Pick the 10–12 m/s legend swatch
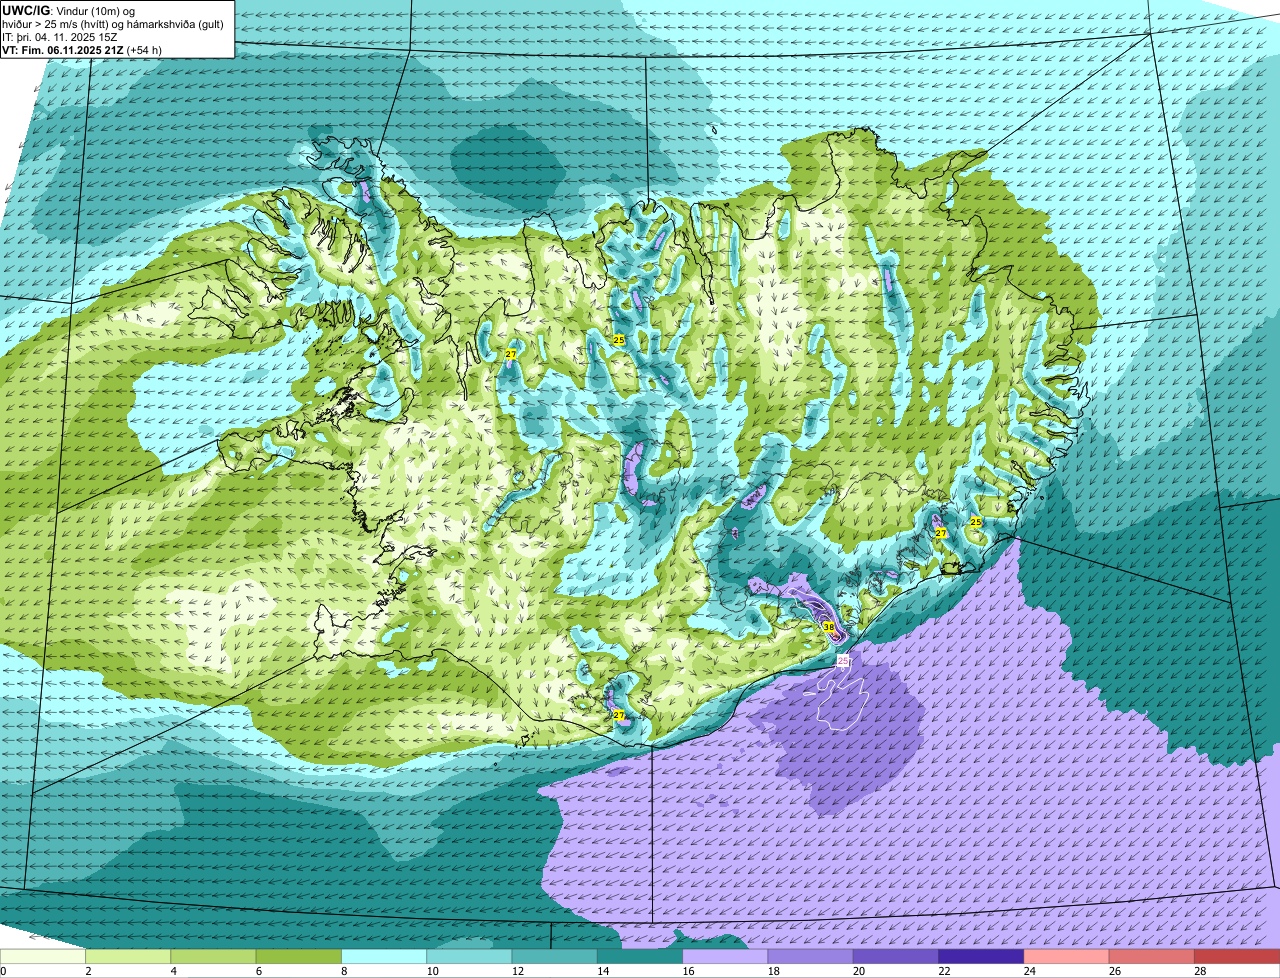The height and width of the screenshot is (978, 1280). click(x=469, y=957)
